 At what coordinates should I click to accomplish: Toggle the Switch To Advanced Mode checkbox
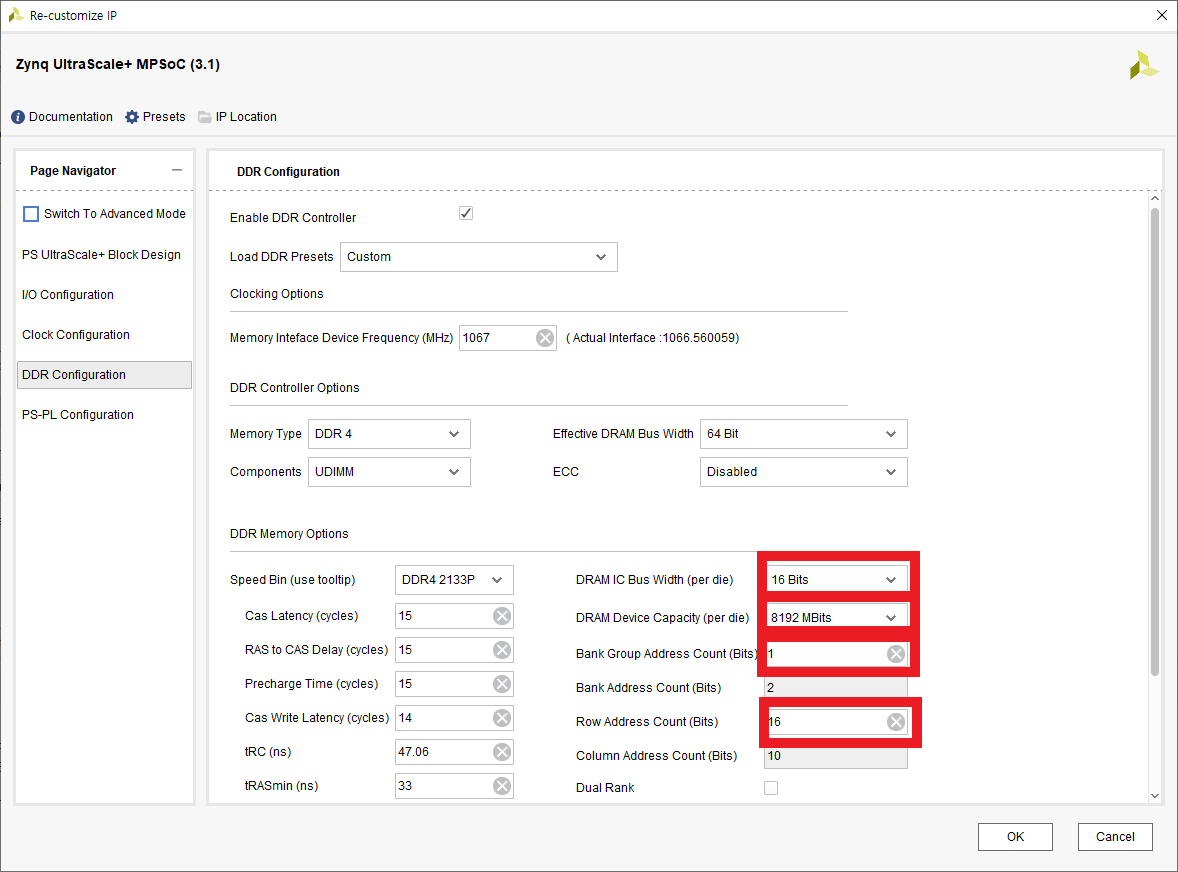click(31, 214)
